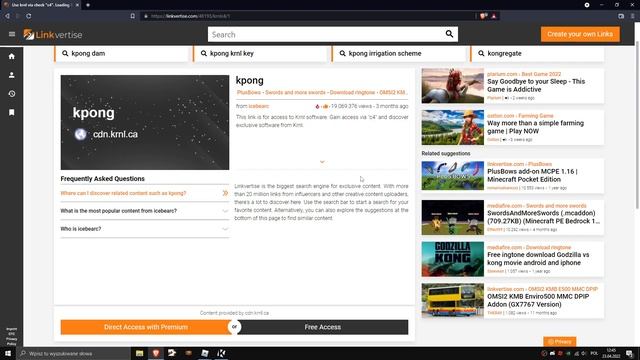Click inside the Linkvertise search field
Viewport: 640px width, 360px height.
326,34
